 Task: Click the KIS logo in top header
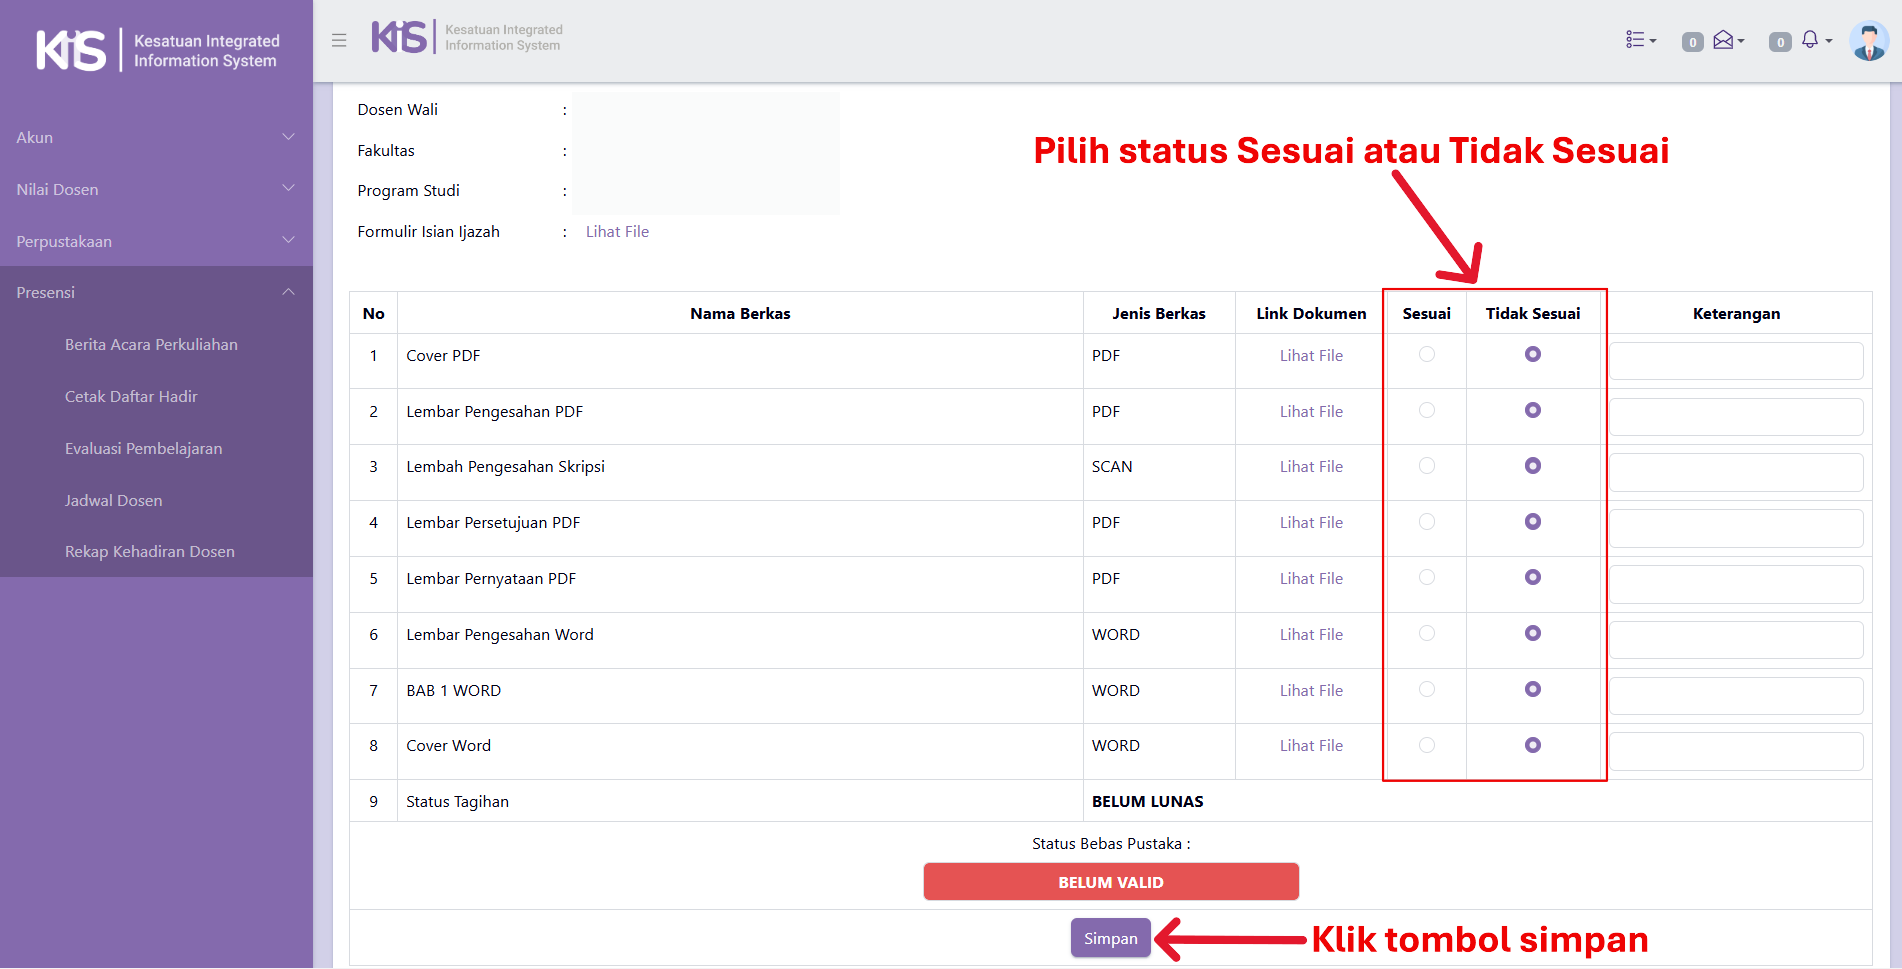399,38
